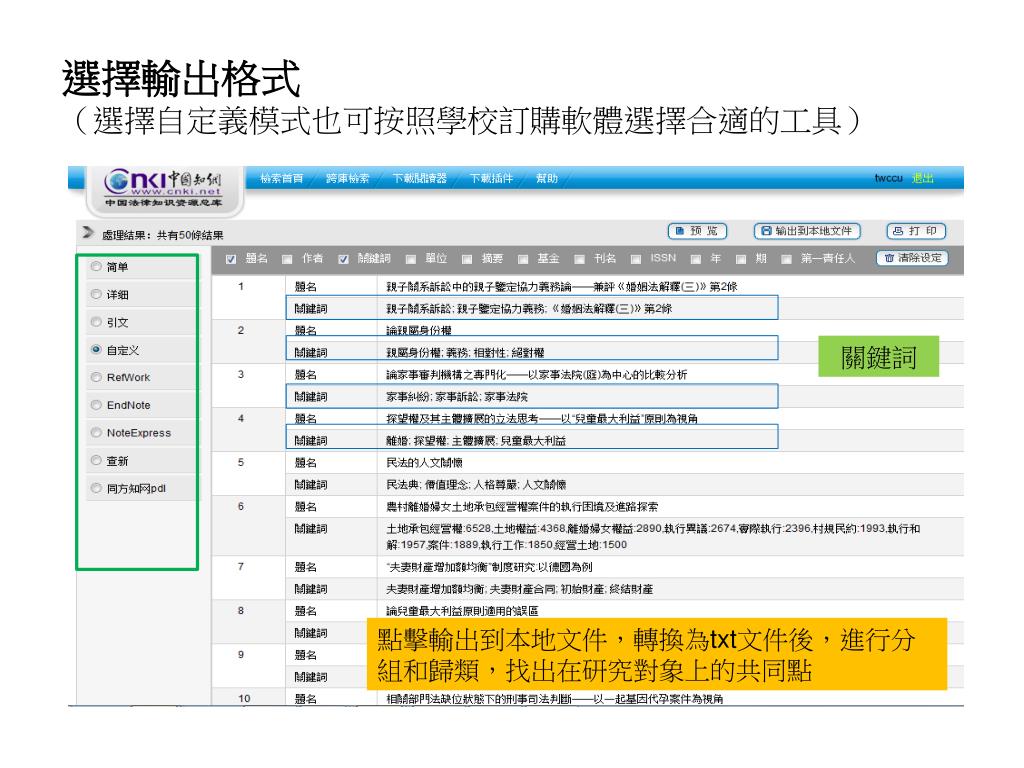This screenshot has height=768, width=1024.
Task: Check the 年 field checkbox
Action: point(696,259)
